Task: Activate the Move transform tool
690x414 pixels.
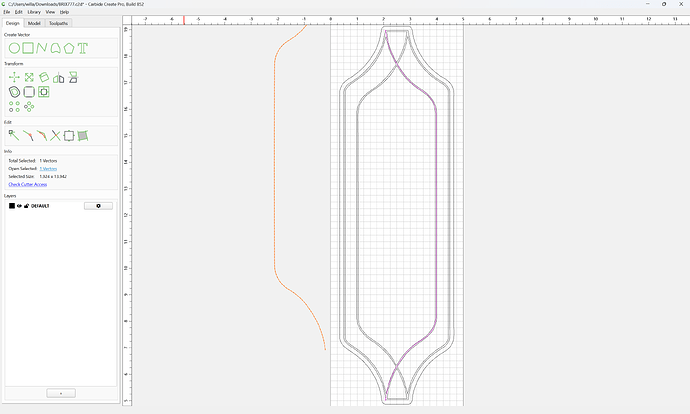Action: 15,77
